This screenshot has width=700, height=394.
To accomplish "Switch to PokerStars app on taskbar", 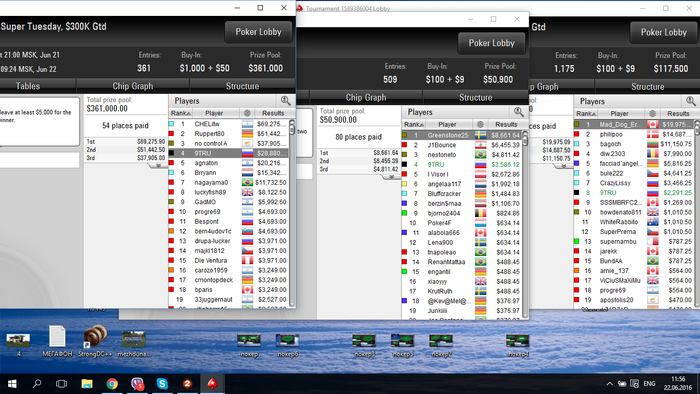I will (x=212, y=384).
